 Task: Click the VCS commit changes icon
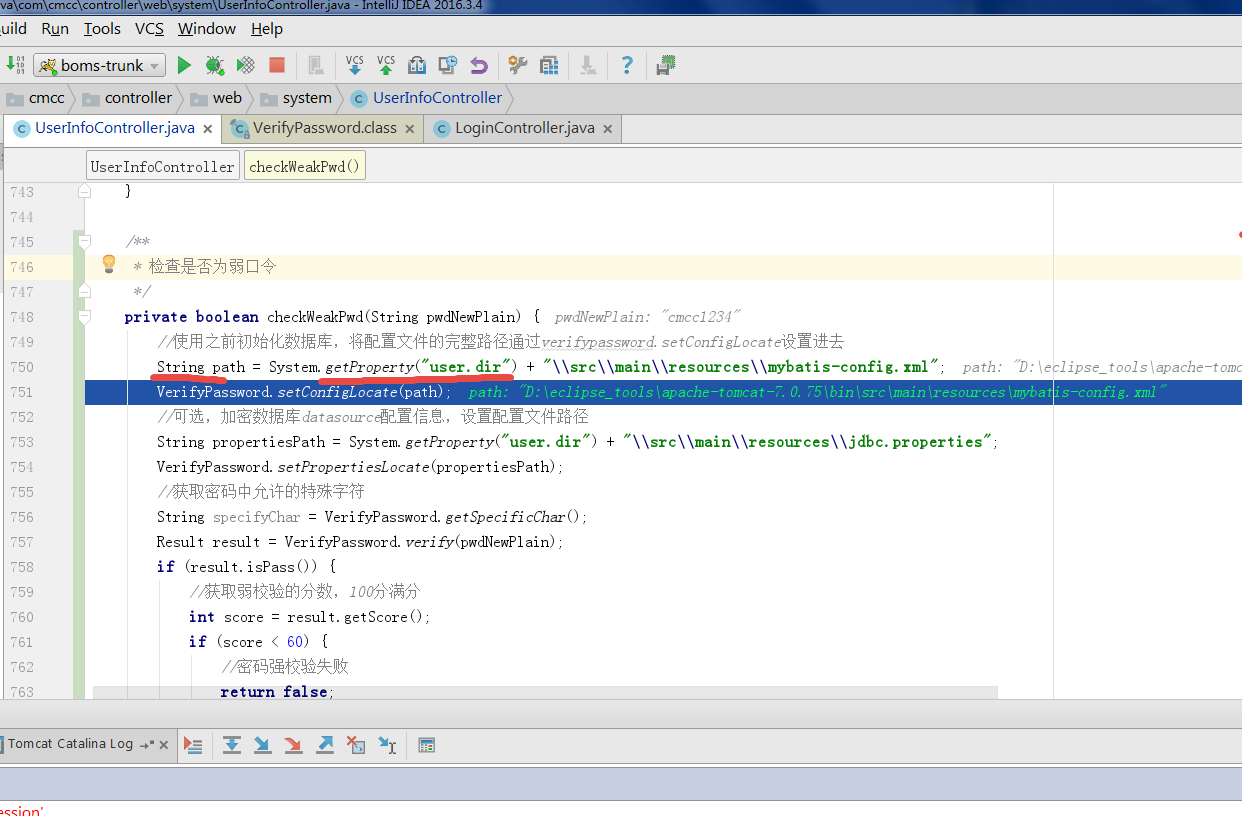pos(386,65)
